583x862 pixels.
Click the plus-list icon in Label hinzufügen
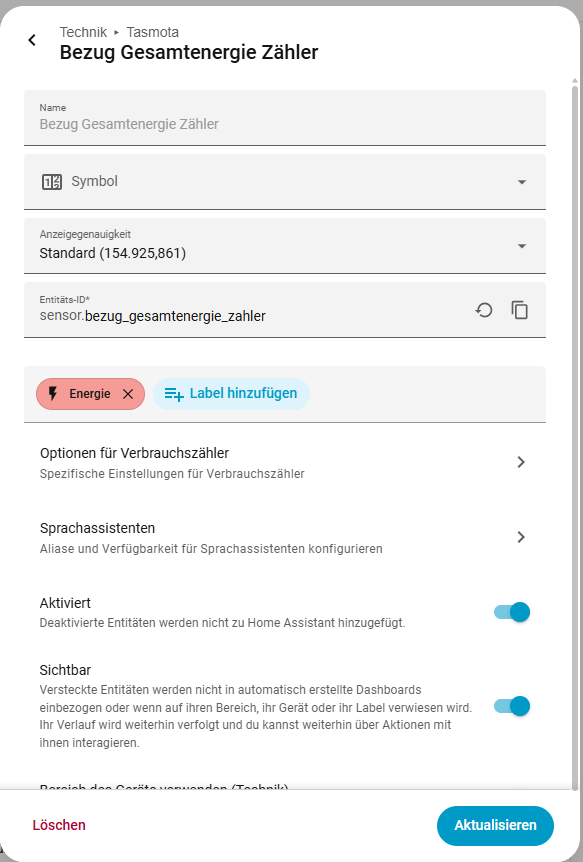[x=174, y=394]
